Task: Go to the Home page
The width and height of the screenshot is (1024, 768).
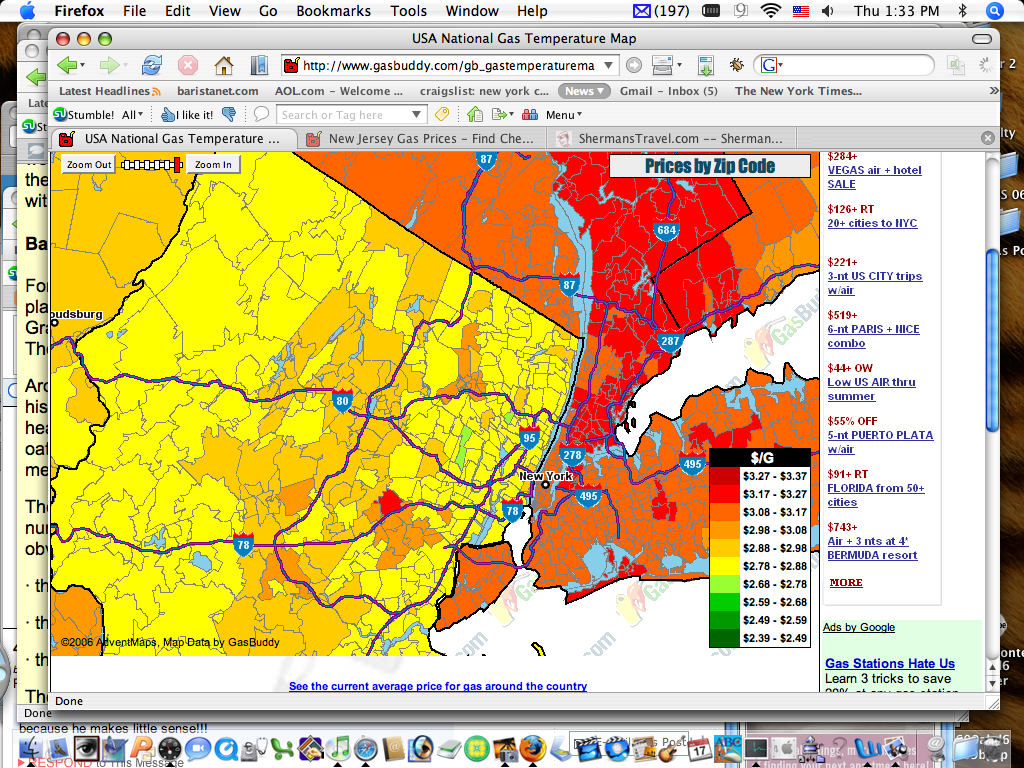Action: click(x=224, y=65)
